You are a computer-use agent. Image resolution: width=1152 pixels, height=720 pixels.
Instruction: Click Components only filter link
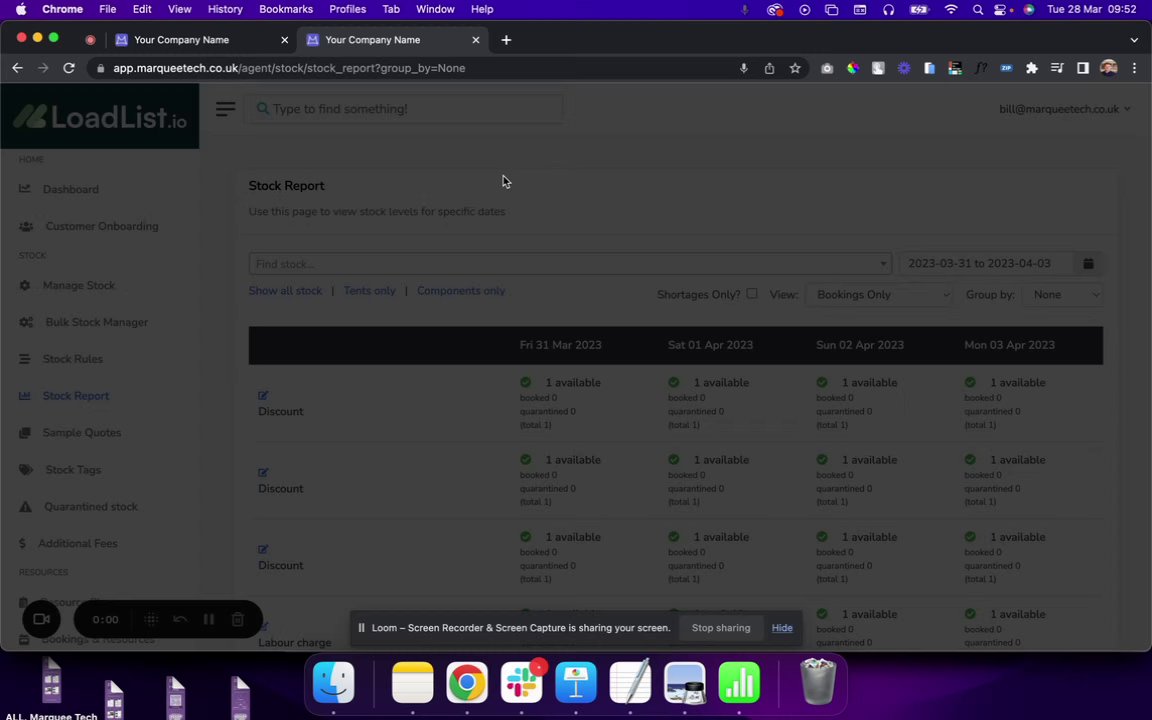coord(461,291)
